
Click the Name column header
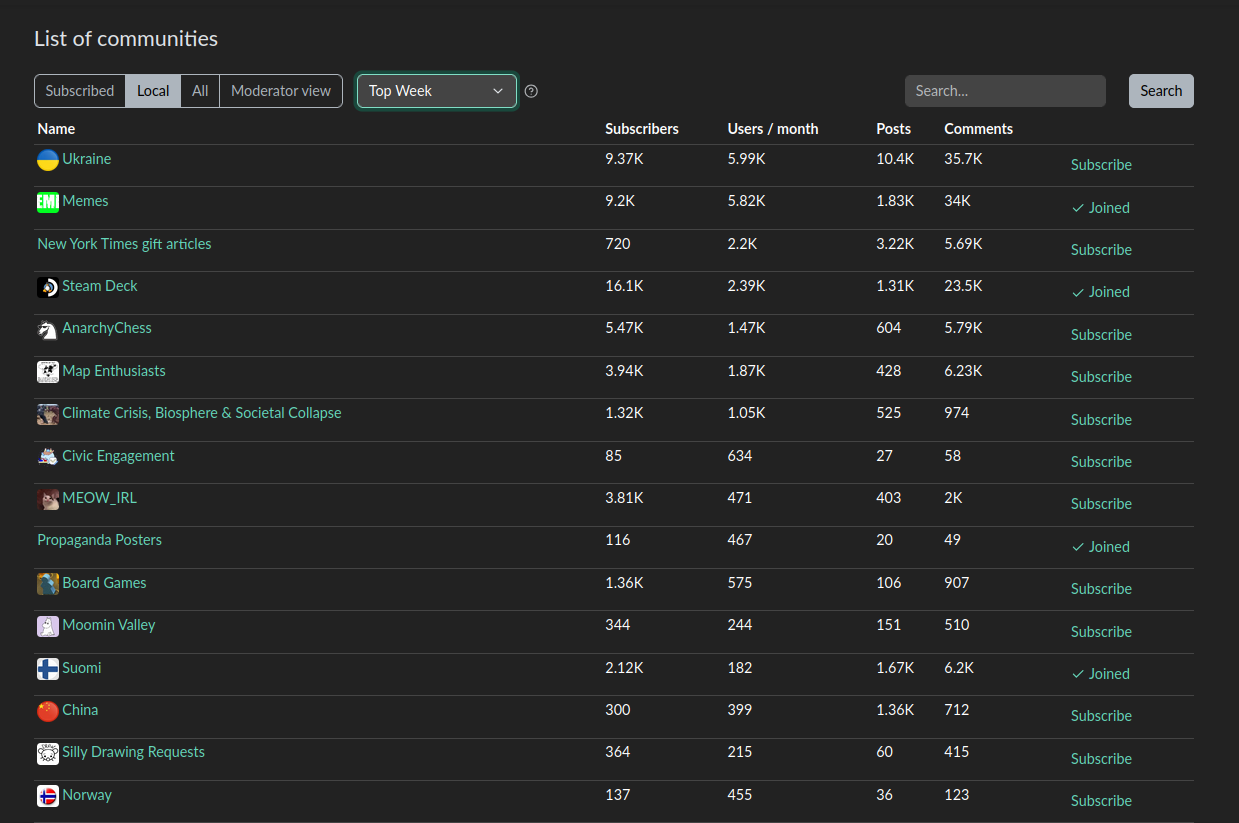pyautogui.click(x=56, y=129)
